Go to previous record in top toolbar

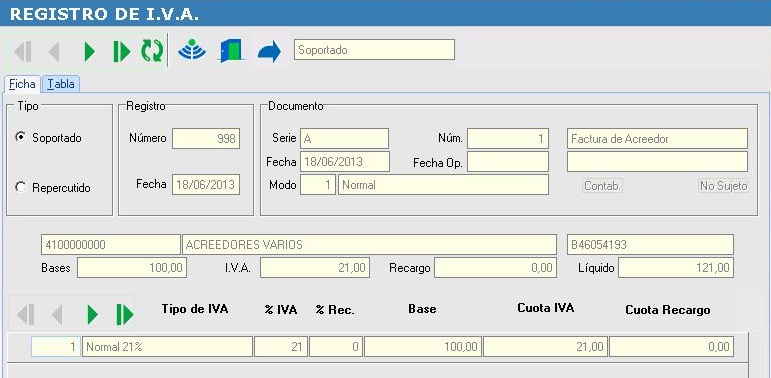coord(54,51)
